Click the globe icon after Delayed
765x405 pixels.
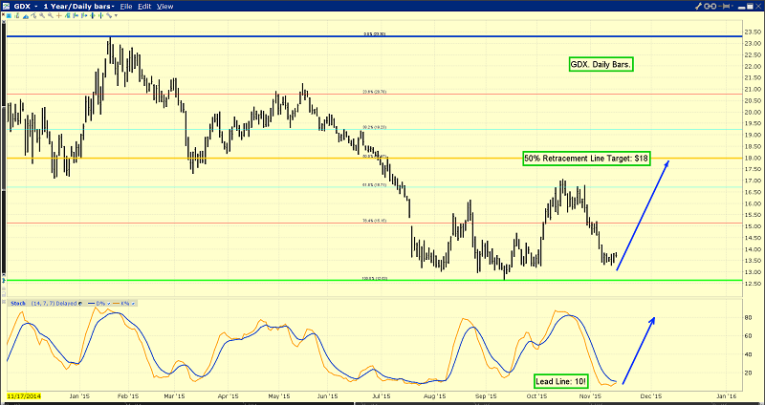pyautogui.click(x=80, y=304)
